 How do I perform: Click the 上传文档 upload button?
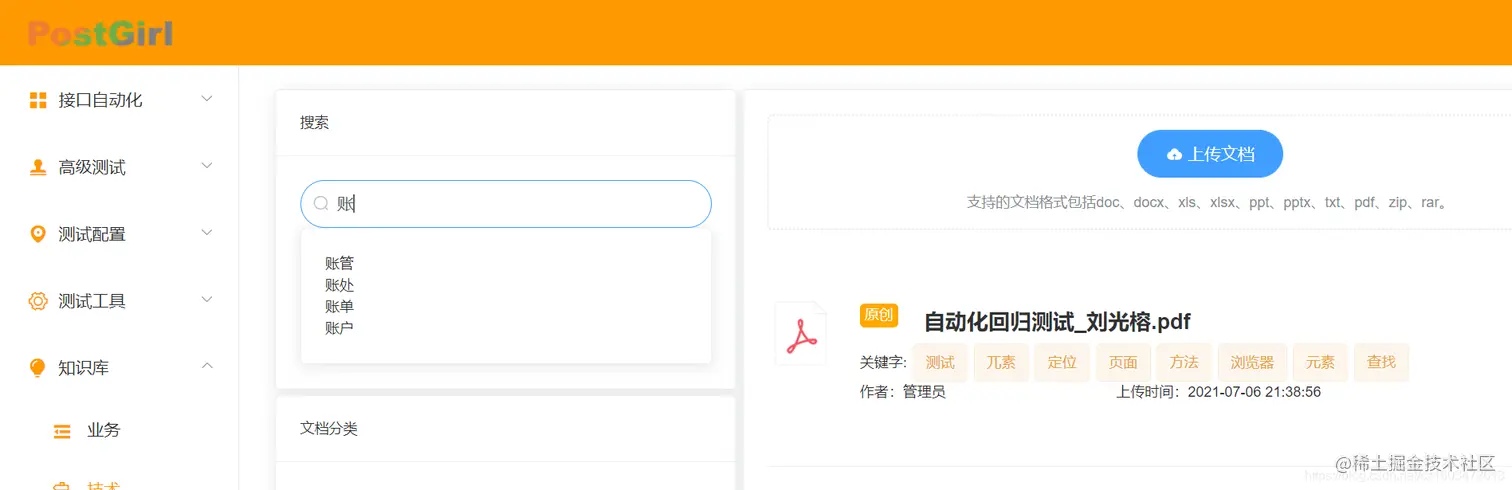click(1210, 154)
